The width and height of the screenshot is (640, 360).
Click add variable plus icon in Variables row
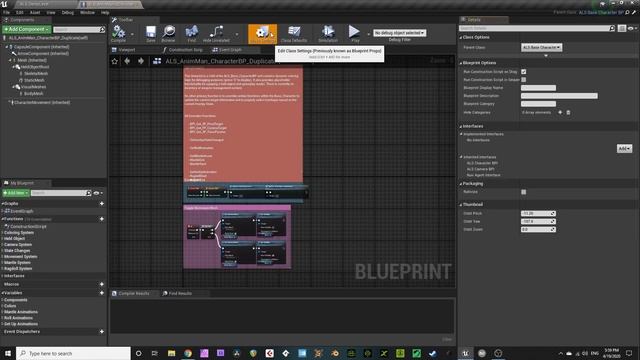point(102,293)
